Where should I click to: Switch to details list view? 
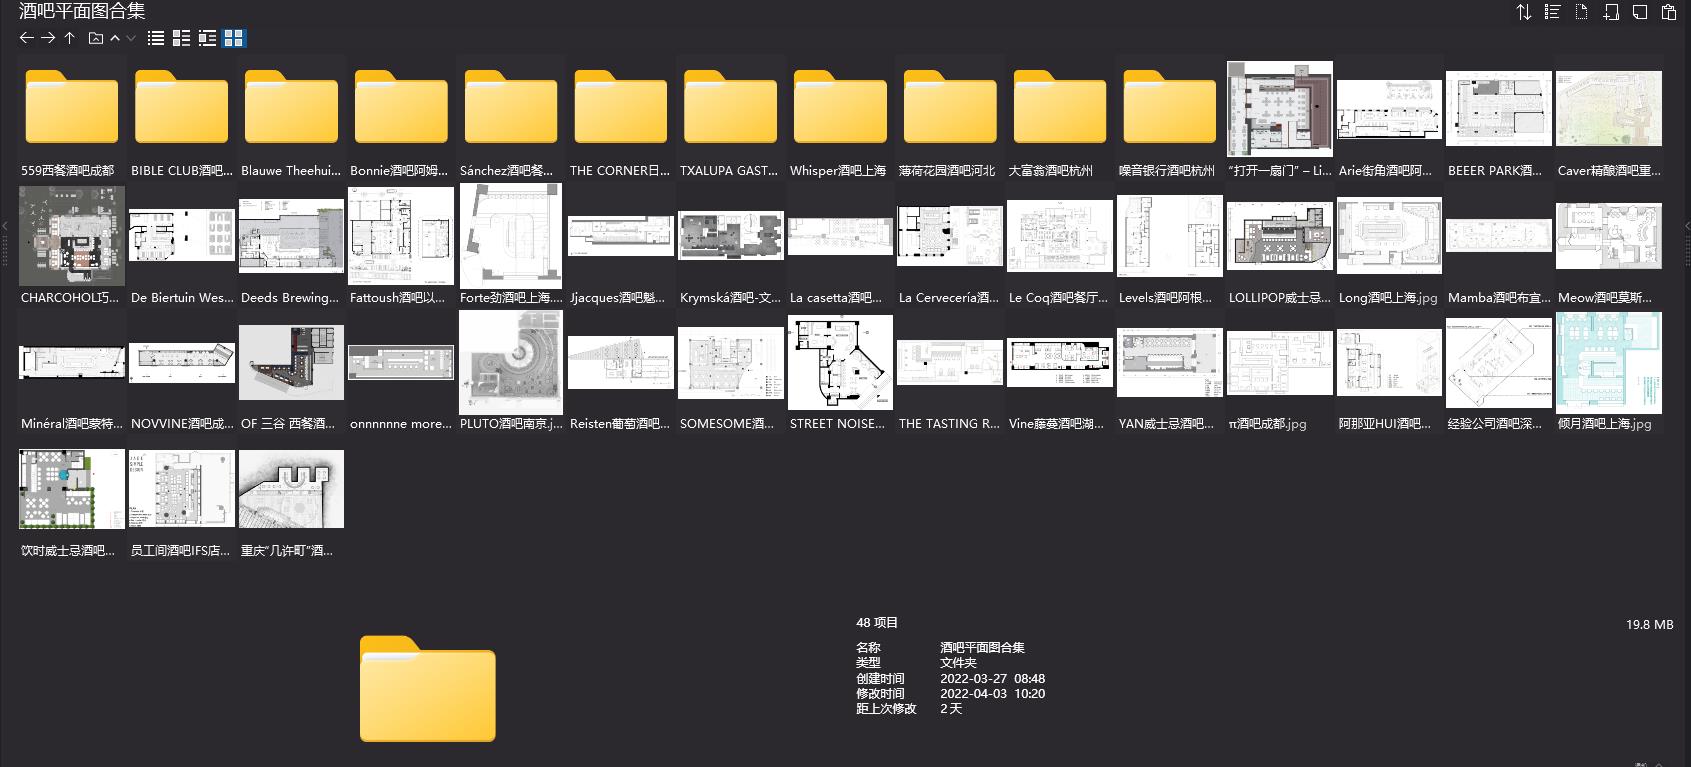tap(181, 38)
